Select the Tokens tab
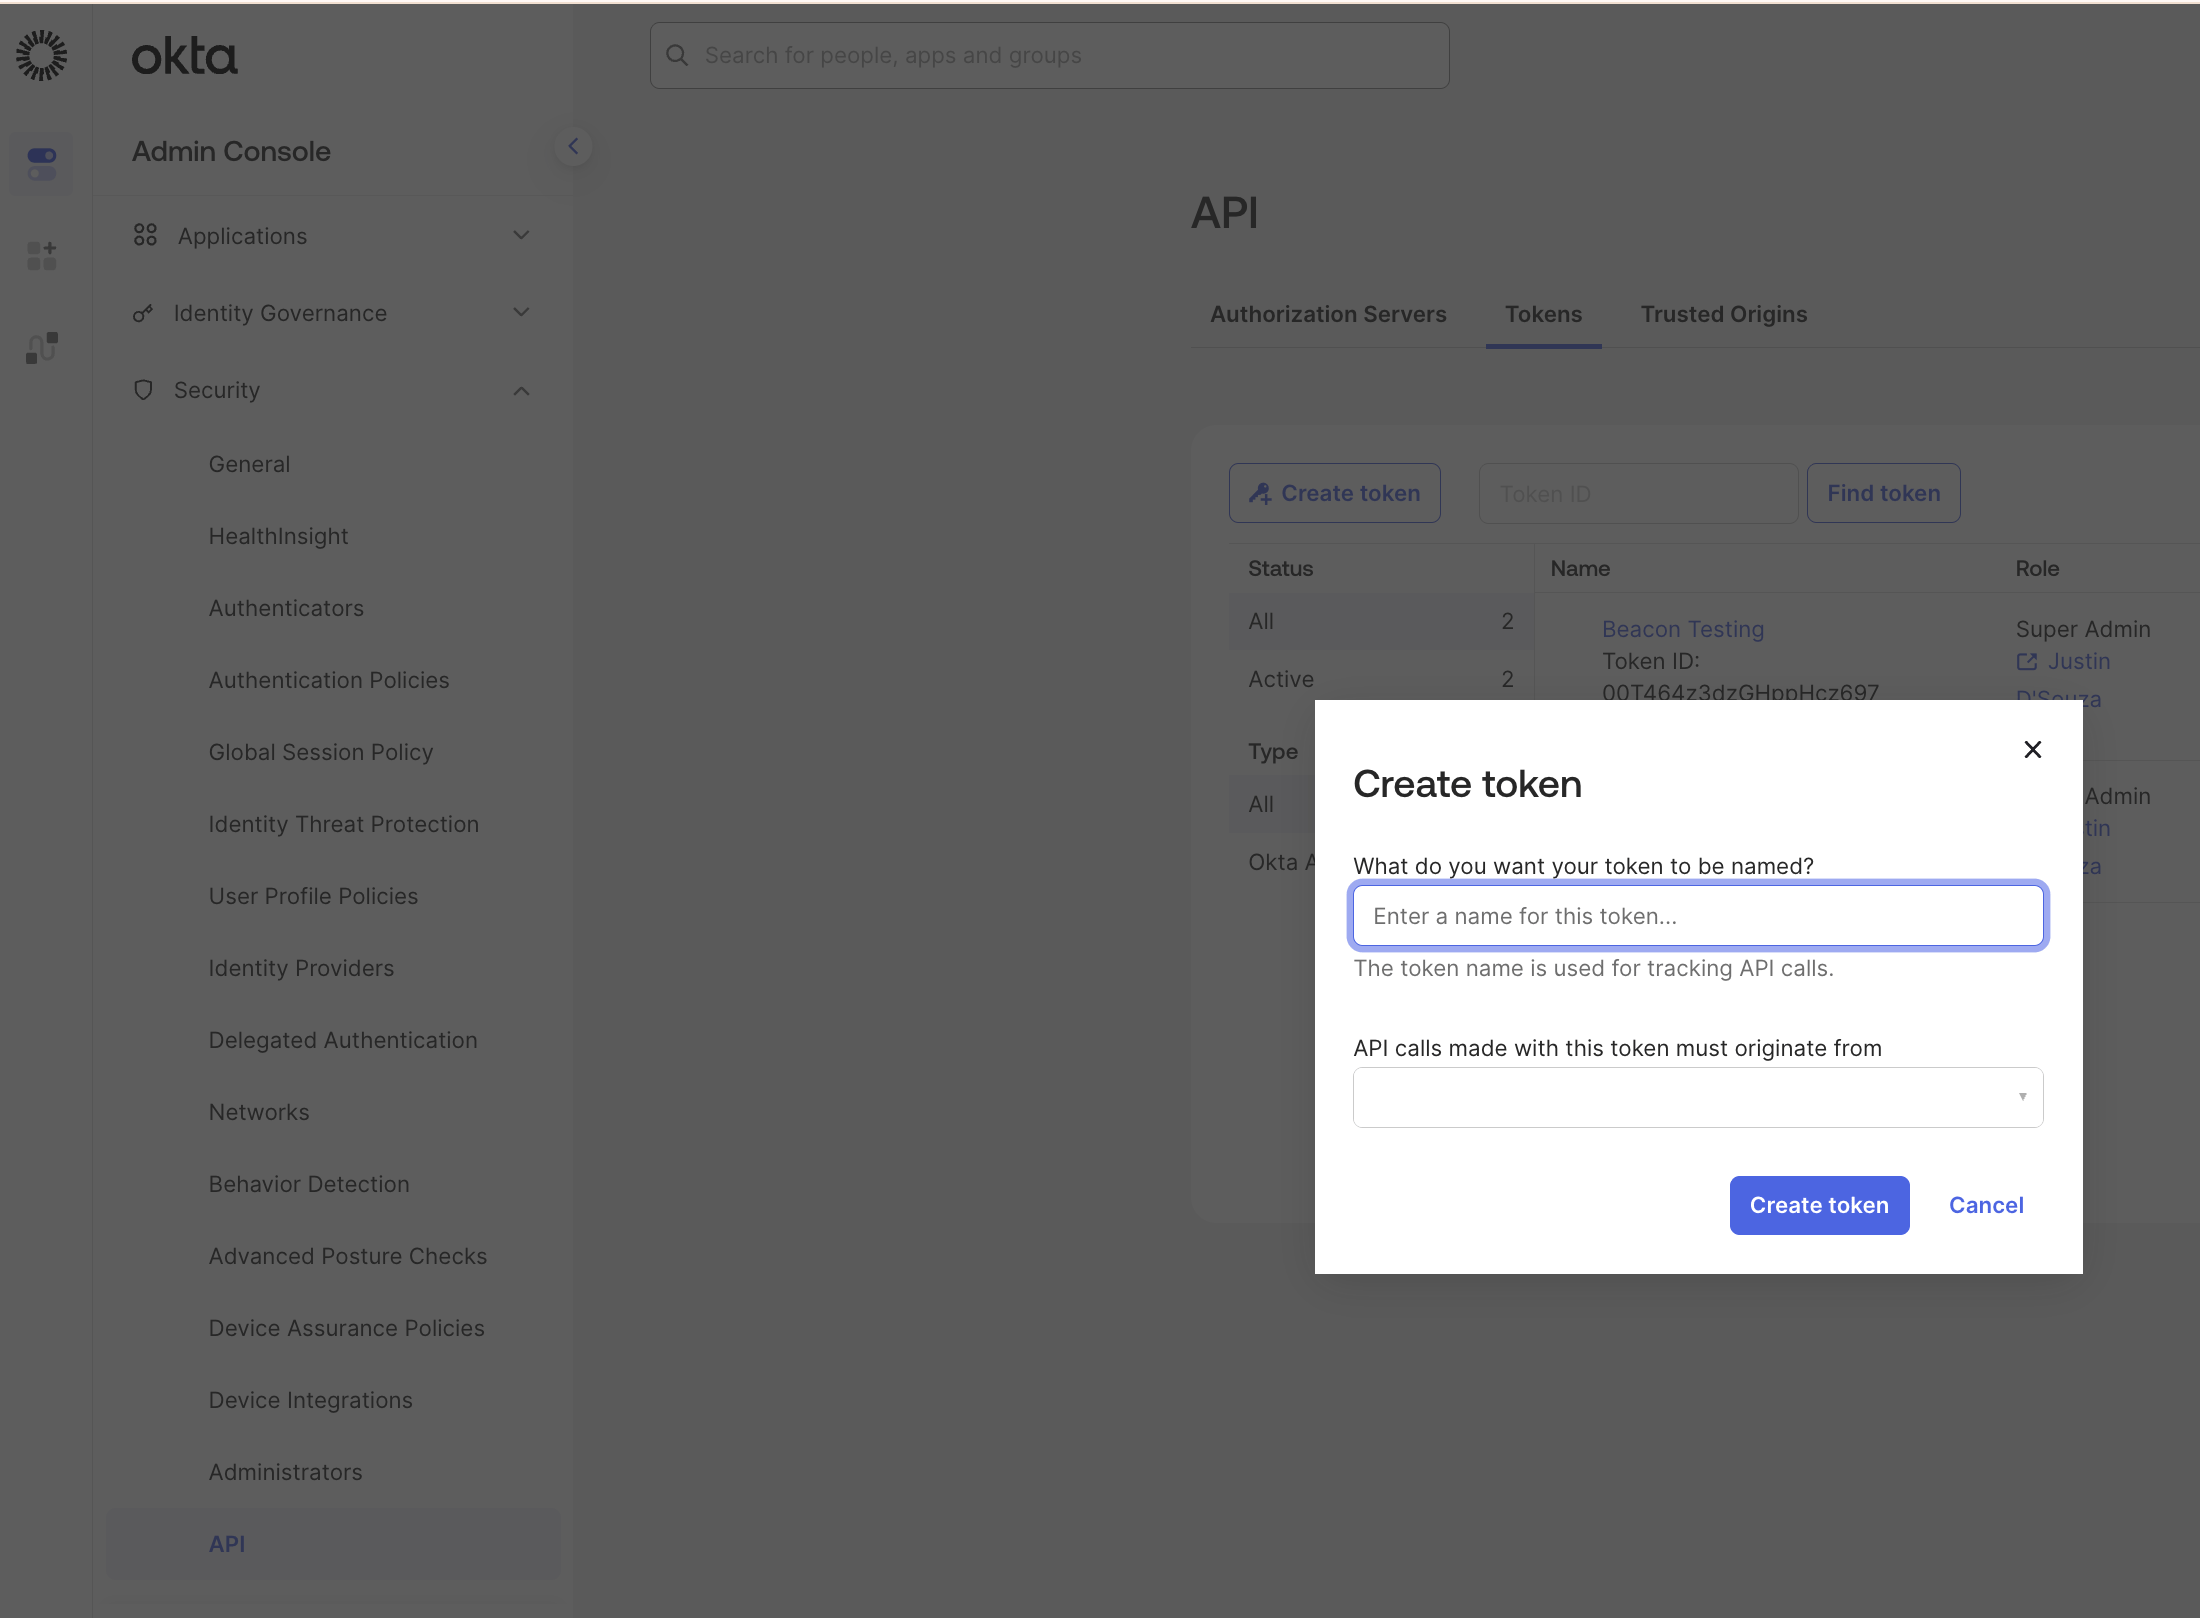The width and height of the screenshot is (2200, 1618). pos(1543,314)
